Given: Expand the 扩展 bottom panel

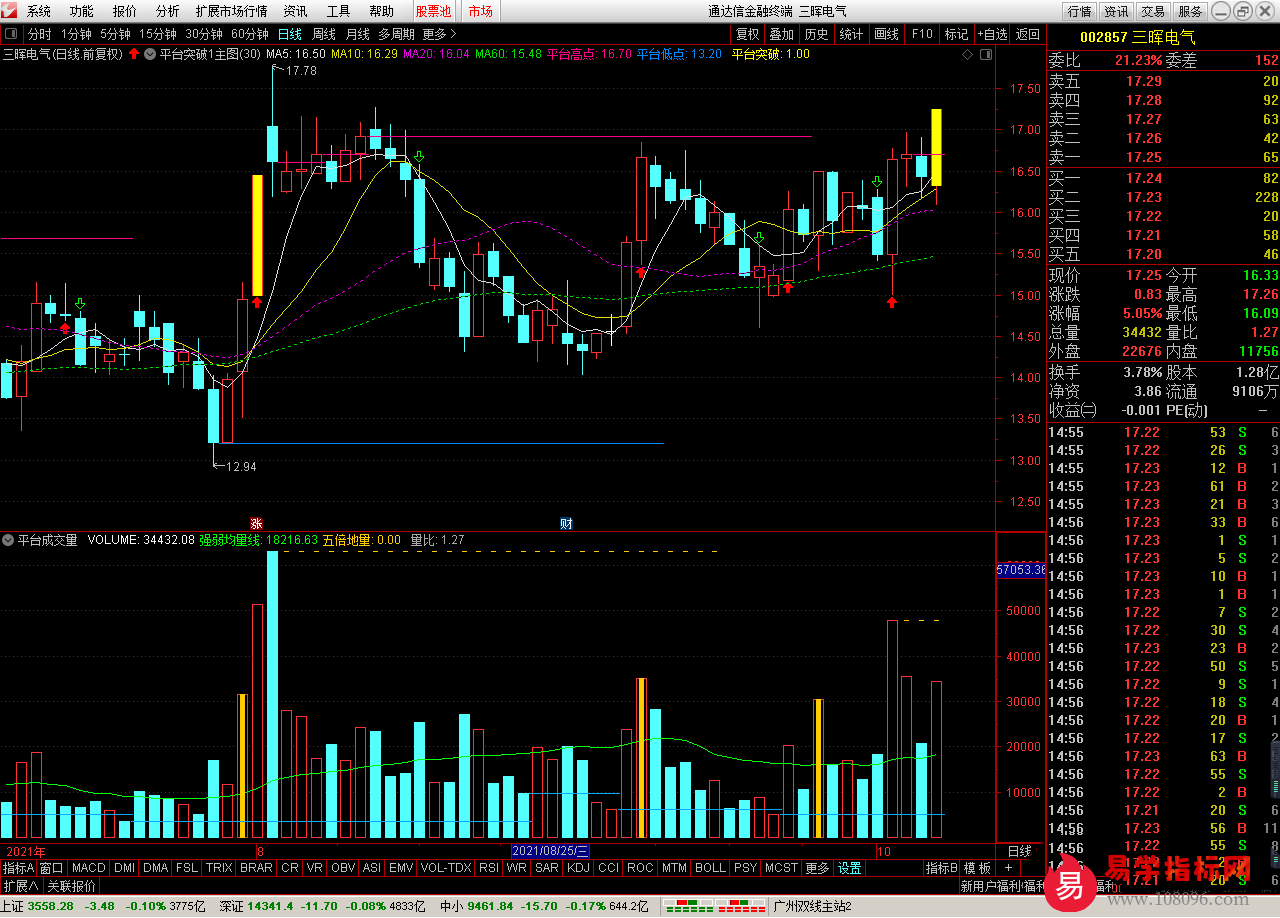Looking at the screenshot, I should point(21,886).
